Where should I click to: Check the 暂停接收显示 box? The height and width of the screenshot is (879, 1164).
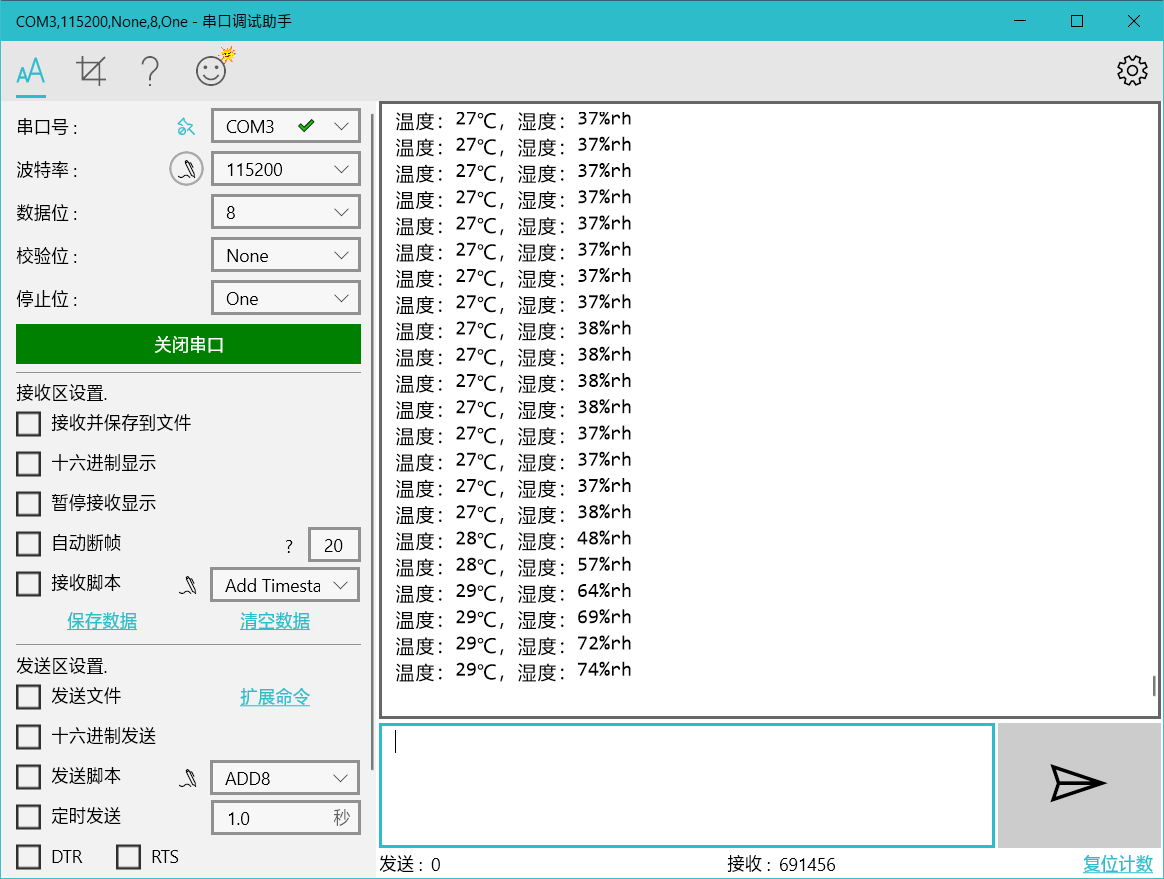(x=28, y=504)
